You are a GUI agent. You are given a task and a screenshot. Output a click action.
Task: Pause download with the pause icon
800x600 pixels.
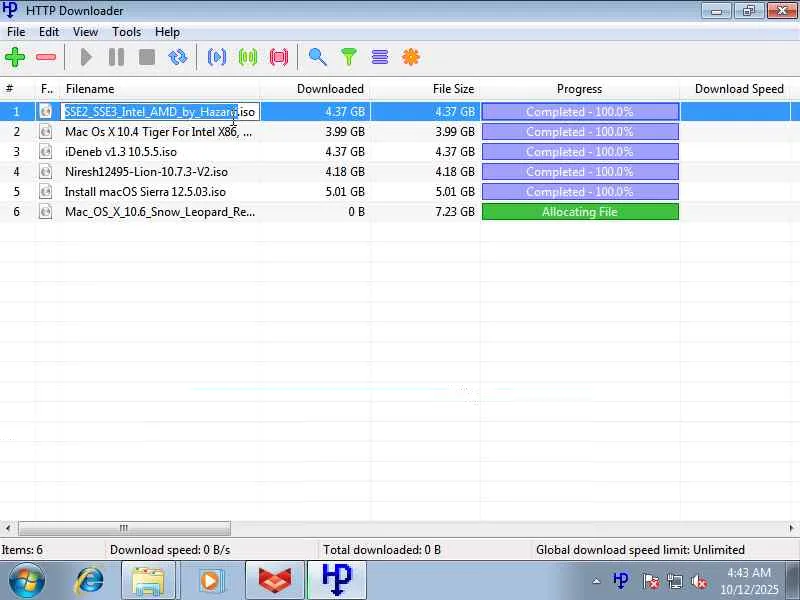tap(116, 57)
